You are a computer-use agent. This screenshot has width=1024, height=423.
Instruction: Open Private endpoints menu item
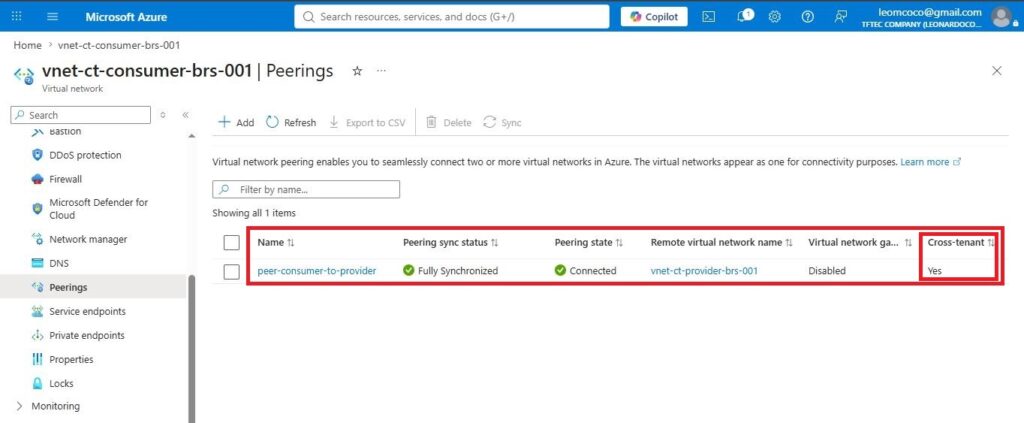click(x=87, y=336)
